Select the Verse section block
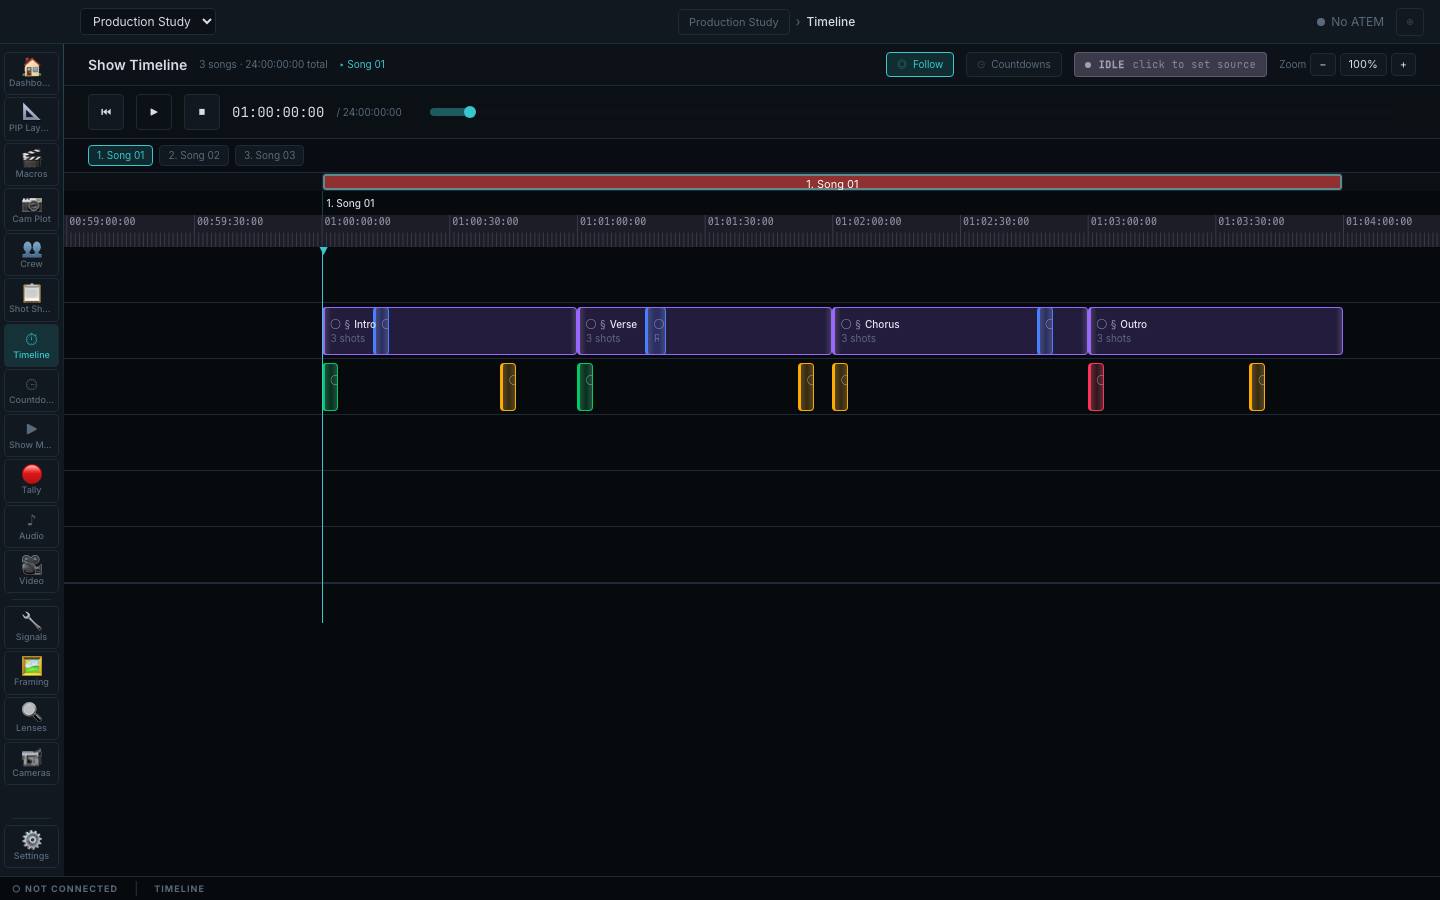This screenshot has height=900, width=1440. pos(705,331)
